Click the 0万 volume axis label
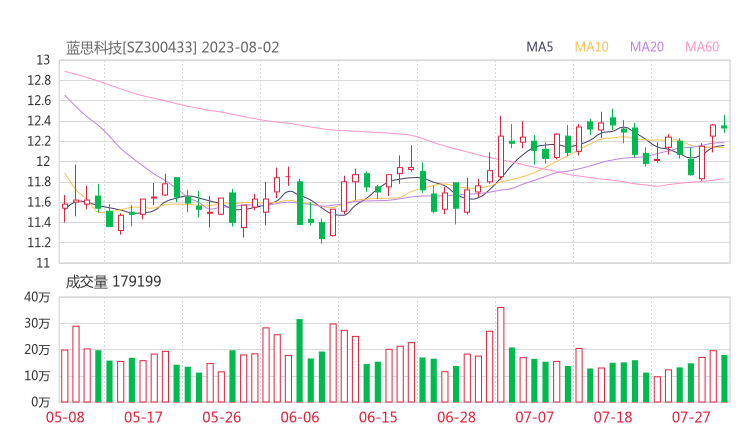 click(x=41, y=402)
